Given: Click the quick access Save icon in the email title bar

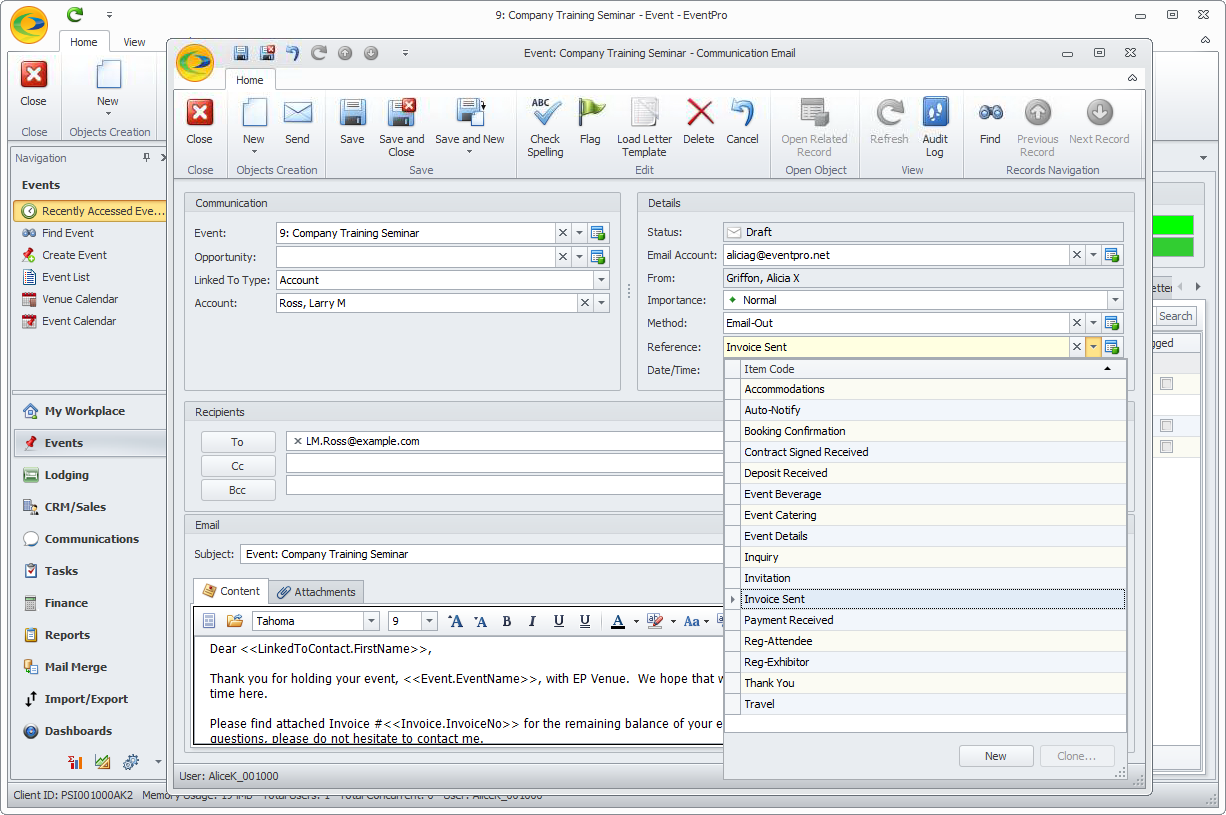Looking at the screenshot, I should click(241, 53).
